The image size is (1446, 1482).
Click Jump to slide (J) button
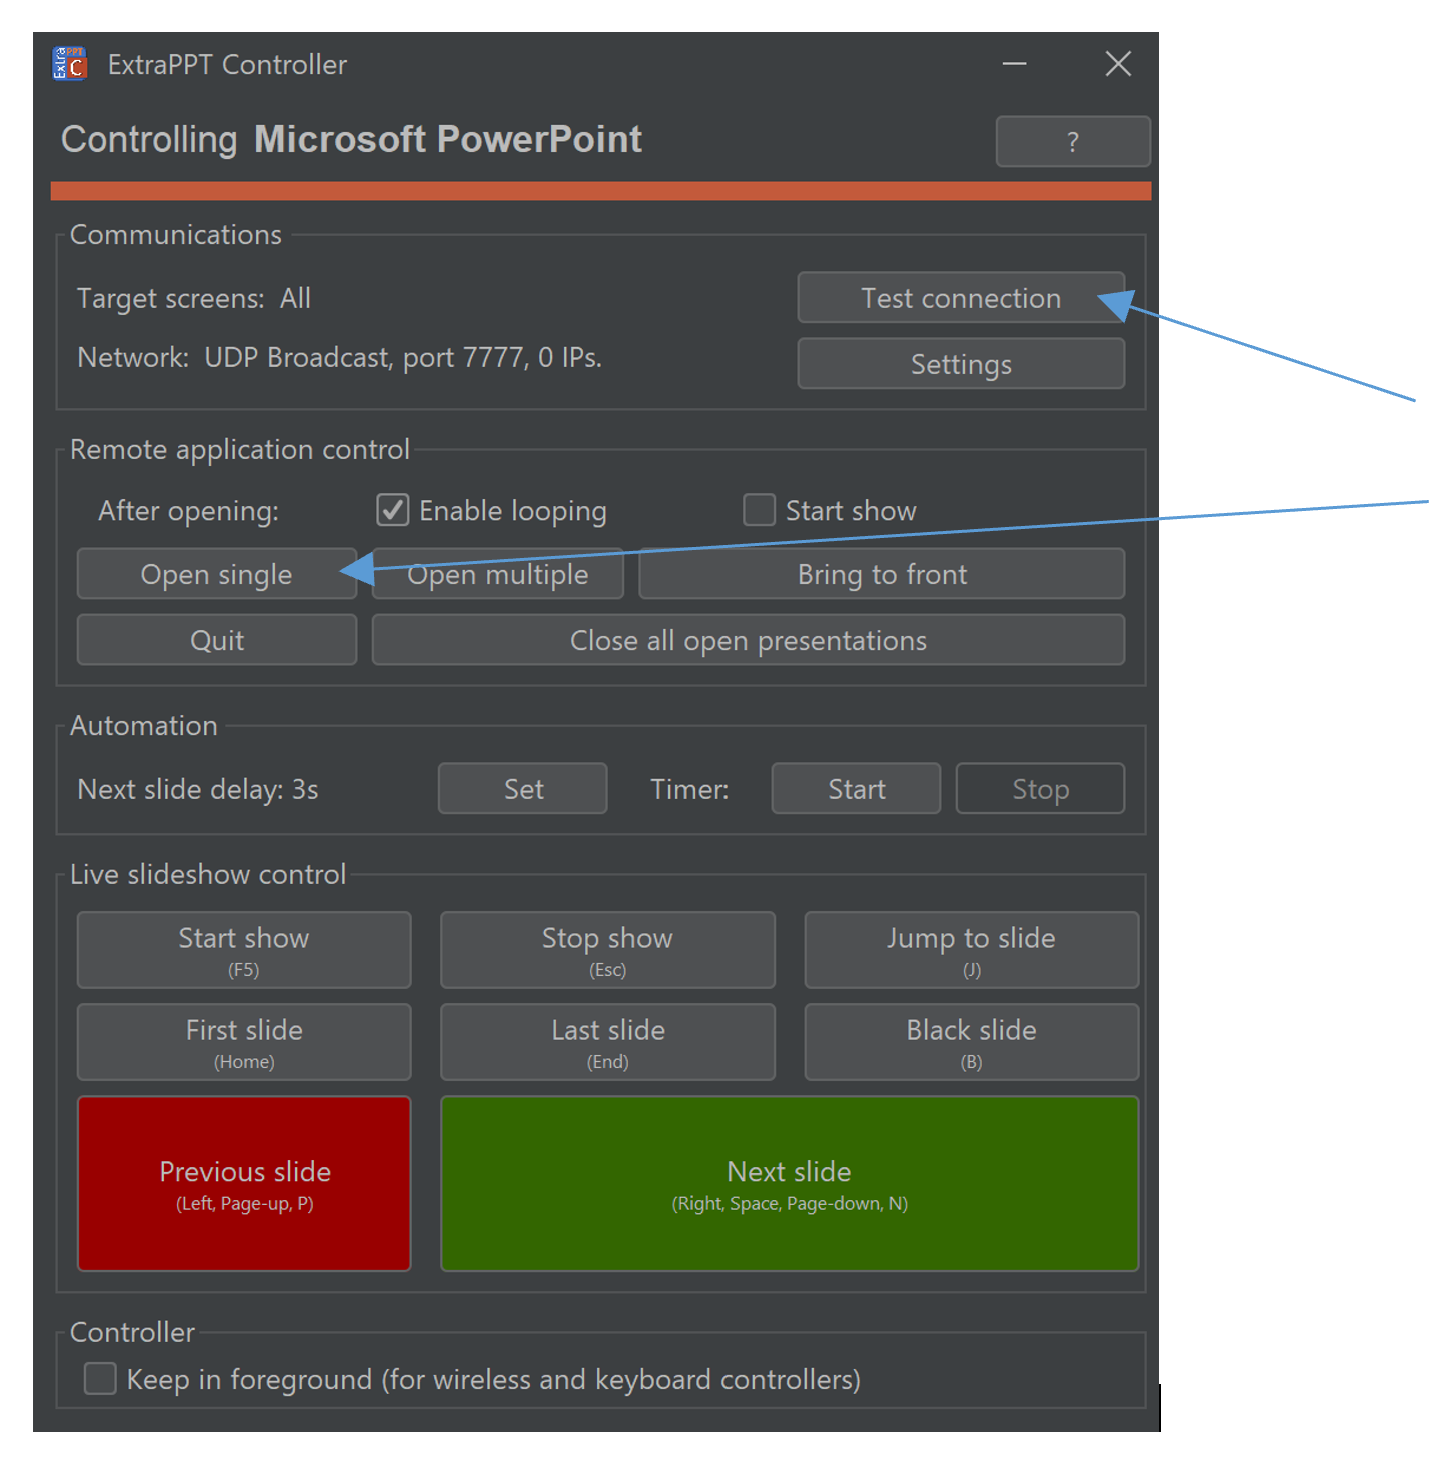point(972,950)
